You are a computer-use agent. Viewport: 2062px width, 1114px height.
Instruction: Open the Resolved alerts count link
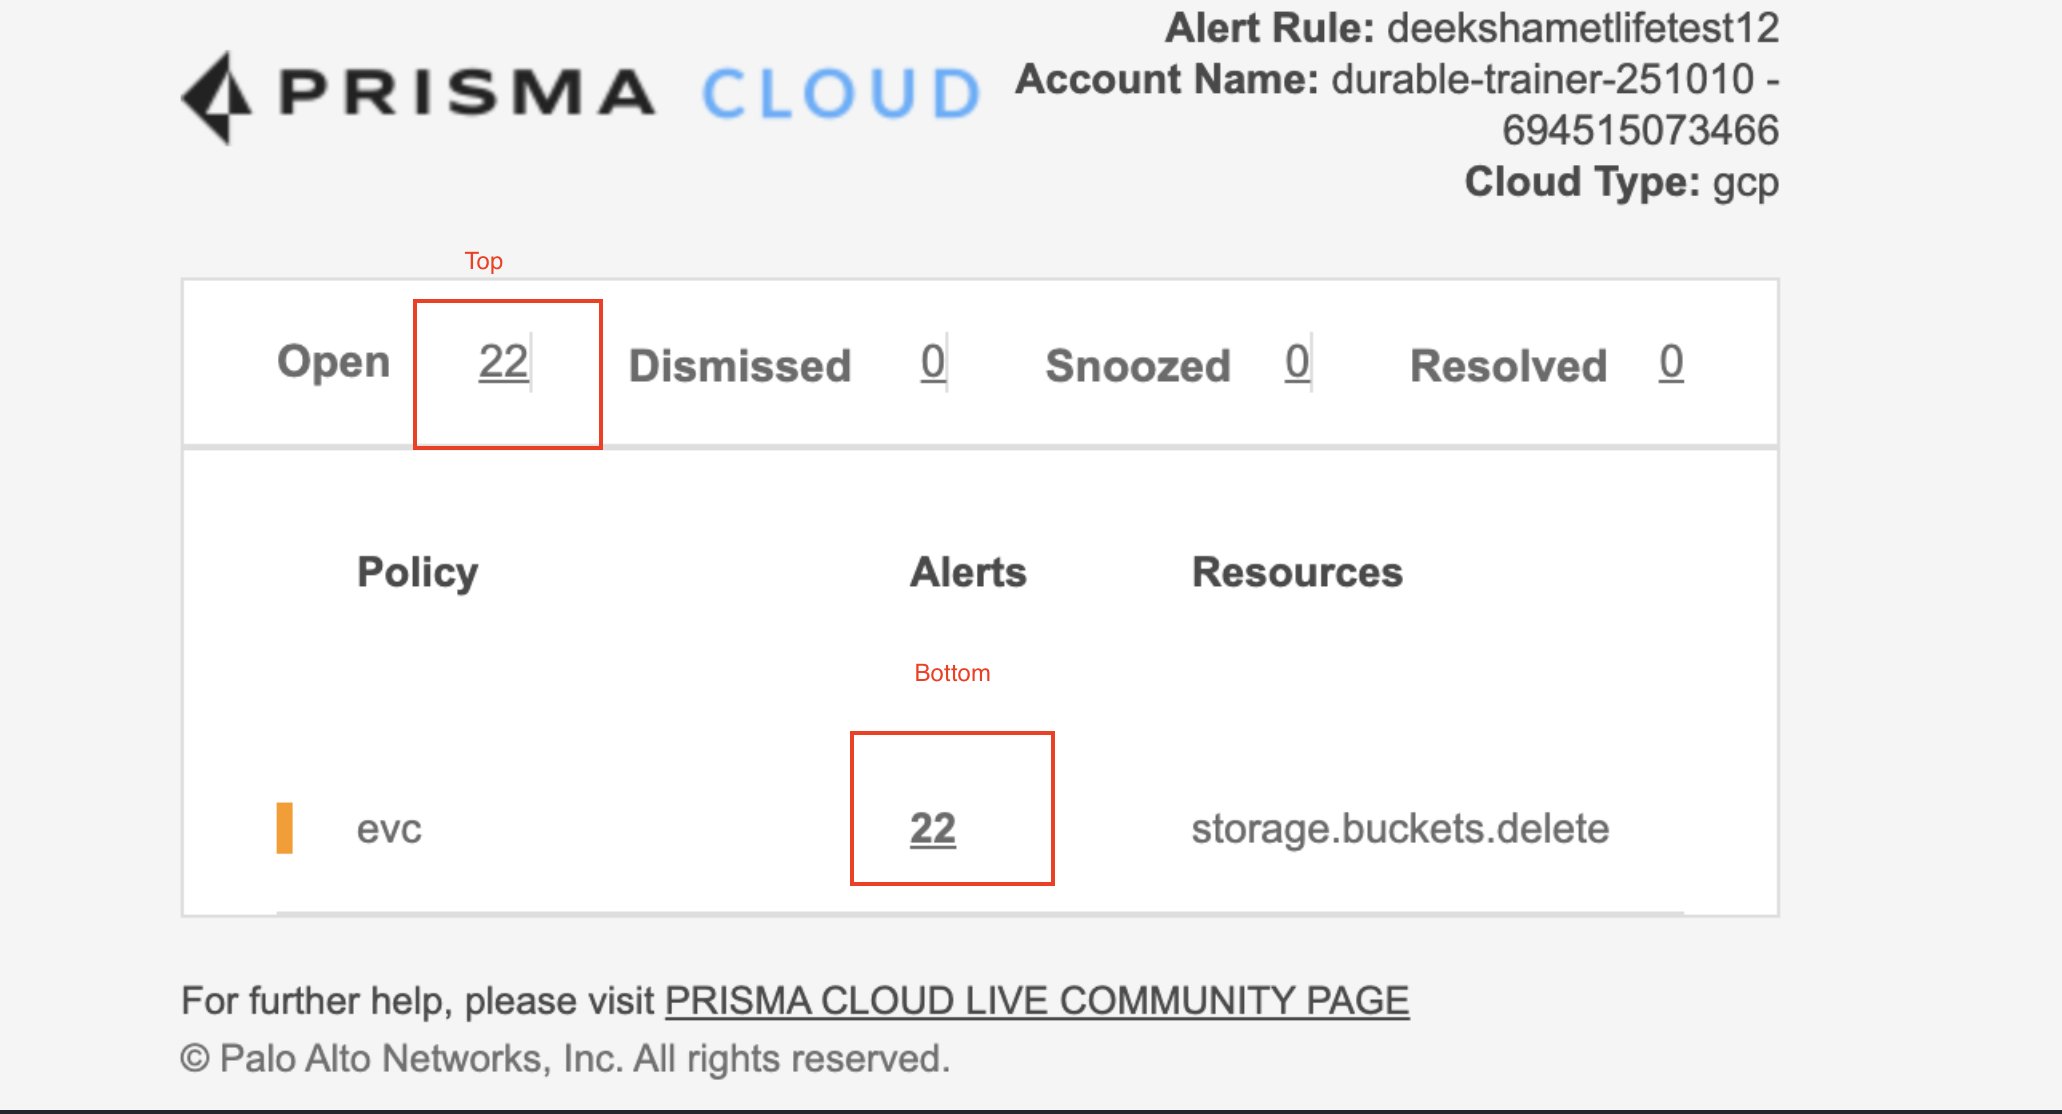[1670, 362]
